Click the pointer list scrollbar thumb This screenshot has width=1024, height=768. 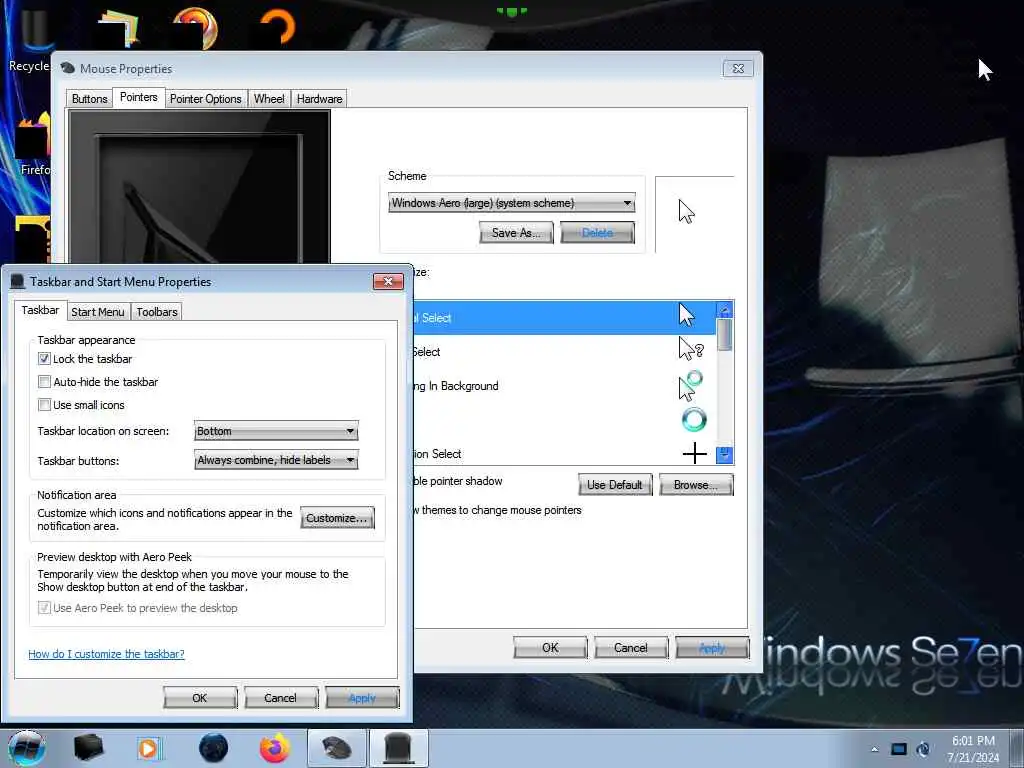(x=724, y=335)
